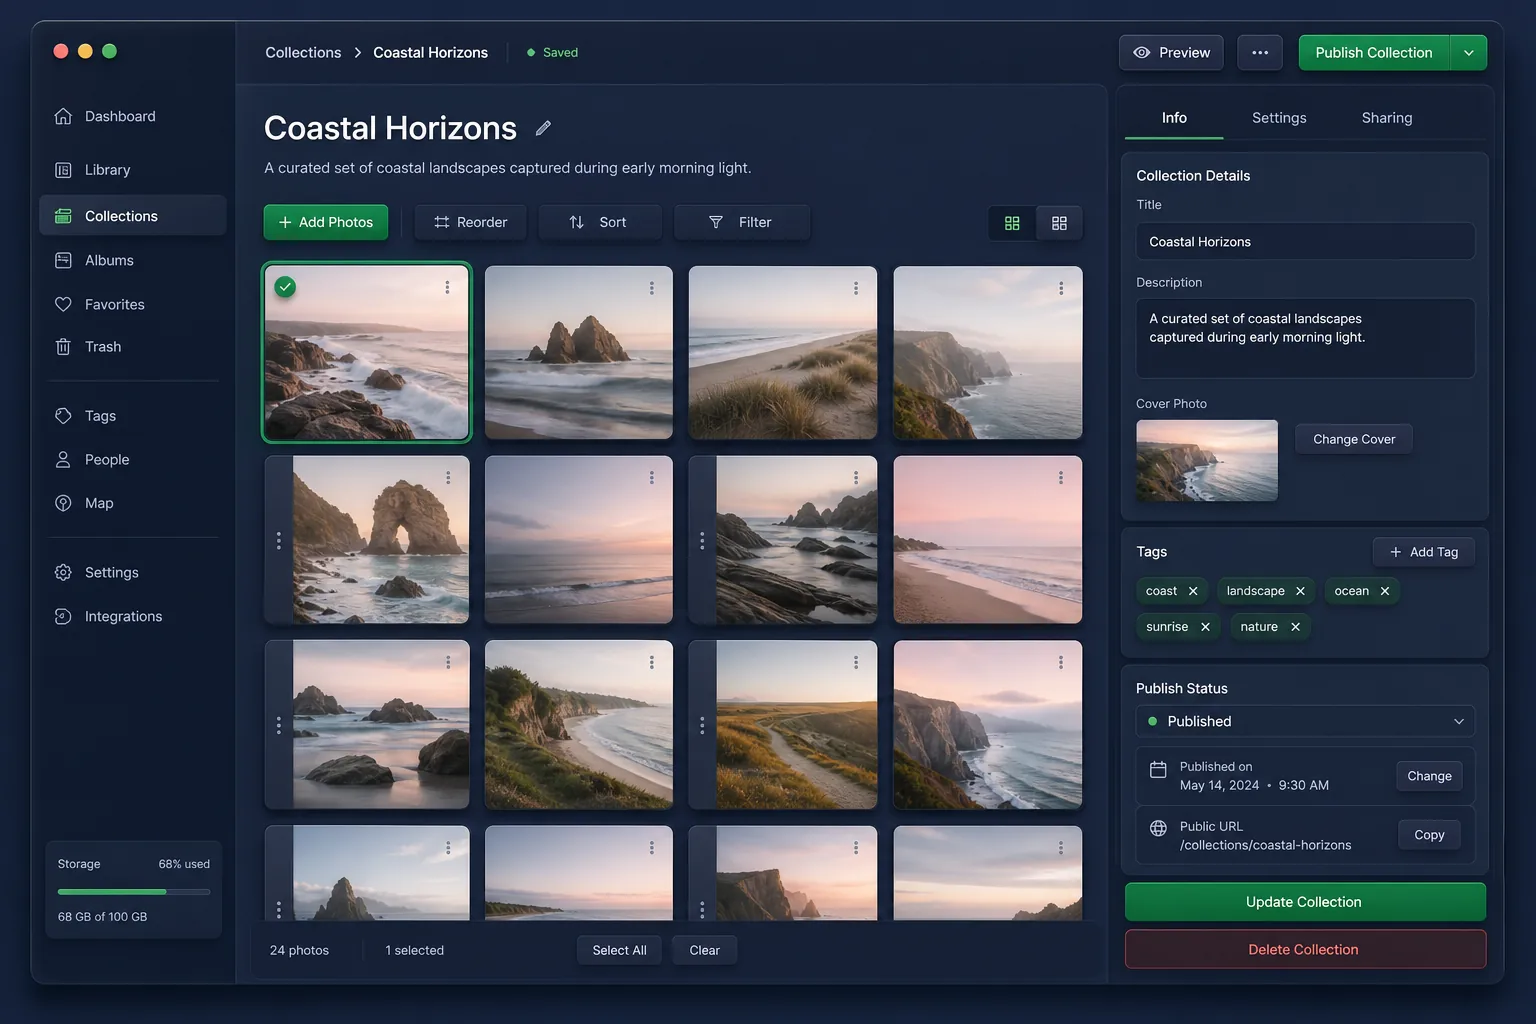Viewport: 1536px width, 1024px height.
Task: Click the collection Title input field
Action: [1305, 241]
